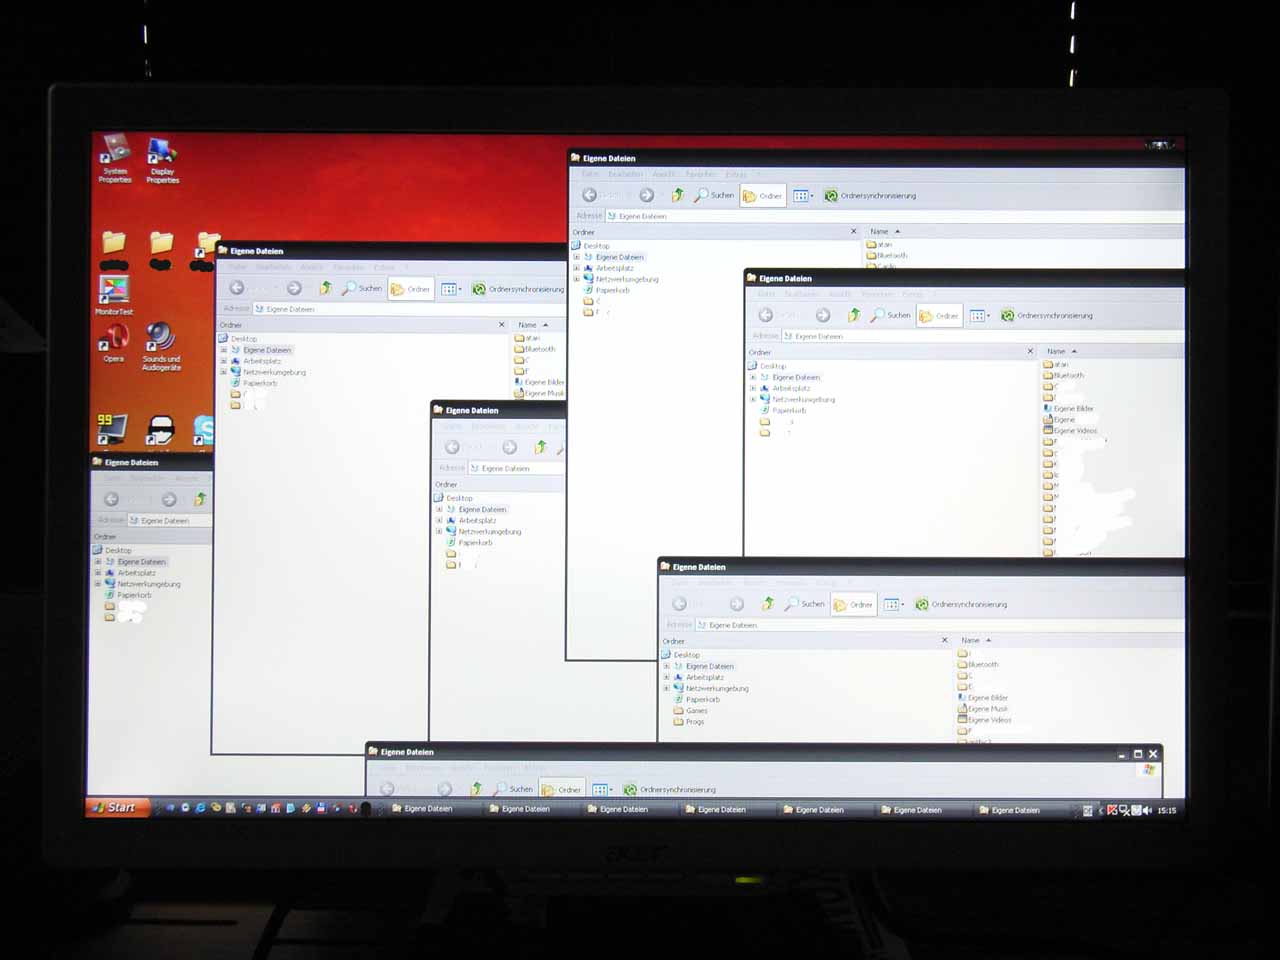
Task: Click the Suchen magnifier in bottom-right window
Action: click(791, 604)
